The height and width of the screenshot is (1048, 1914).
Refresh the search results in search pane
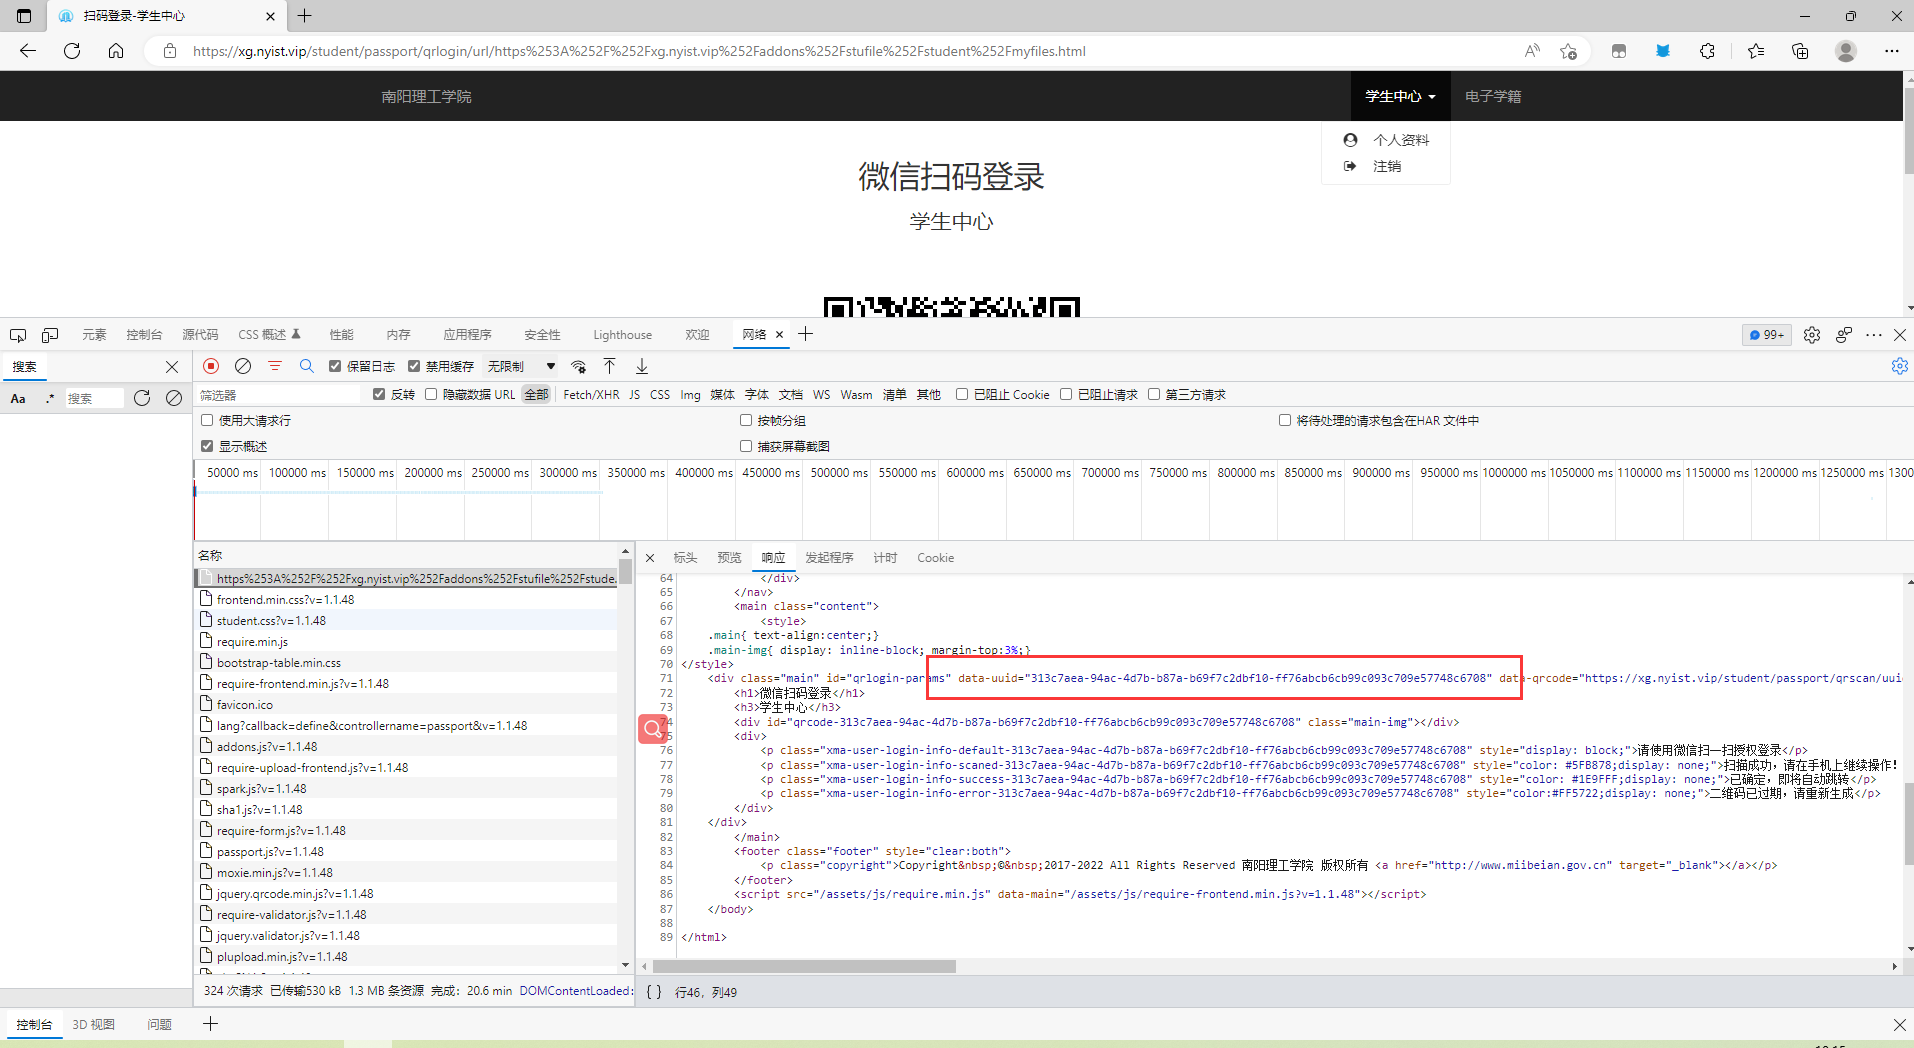click(142, 398)
